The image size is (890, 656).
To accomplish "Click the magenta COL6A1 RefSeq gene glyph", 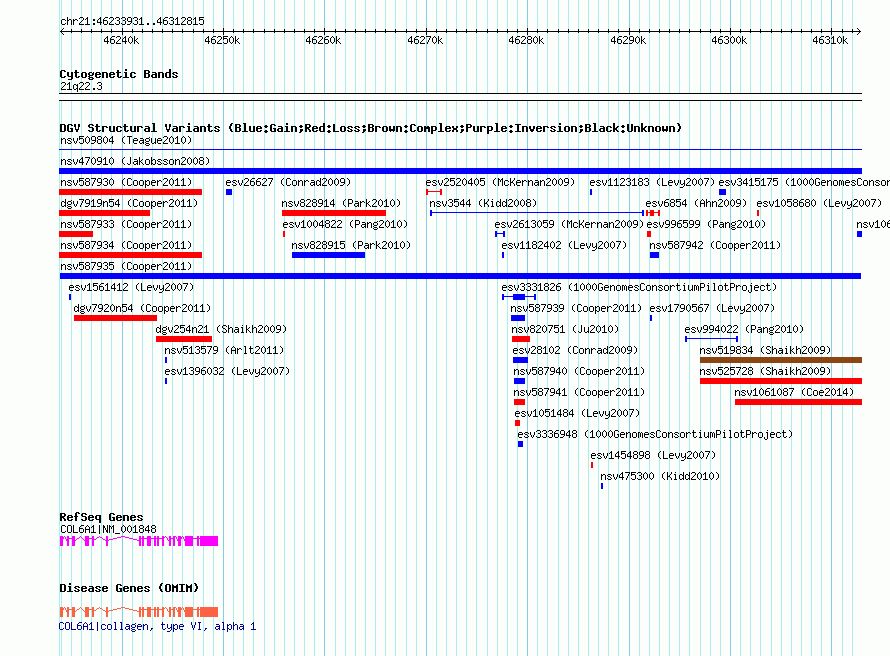I will pyautogui.click(x=138, y=541).
